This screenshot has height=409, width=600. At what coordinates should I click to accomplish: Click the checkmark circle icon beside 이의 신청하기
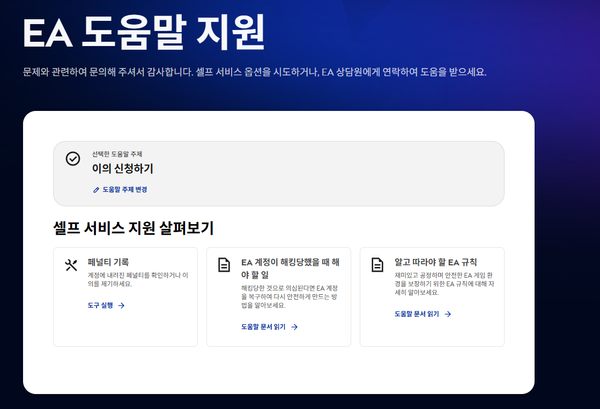[72, 159]
